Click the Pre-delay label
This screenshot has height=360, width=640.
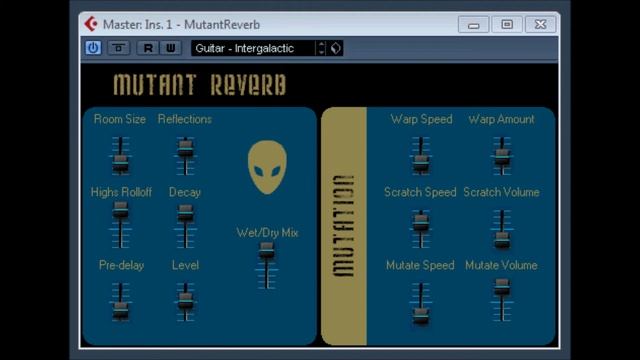121,265
